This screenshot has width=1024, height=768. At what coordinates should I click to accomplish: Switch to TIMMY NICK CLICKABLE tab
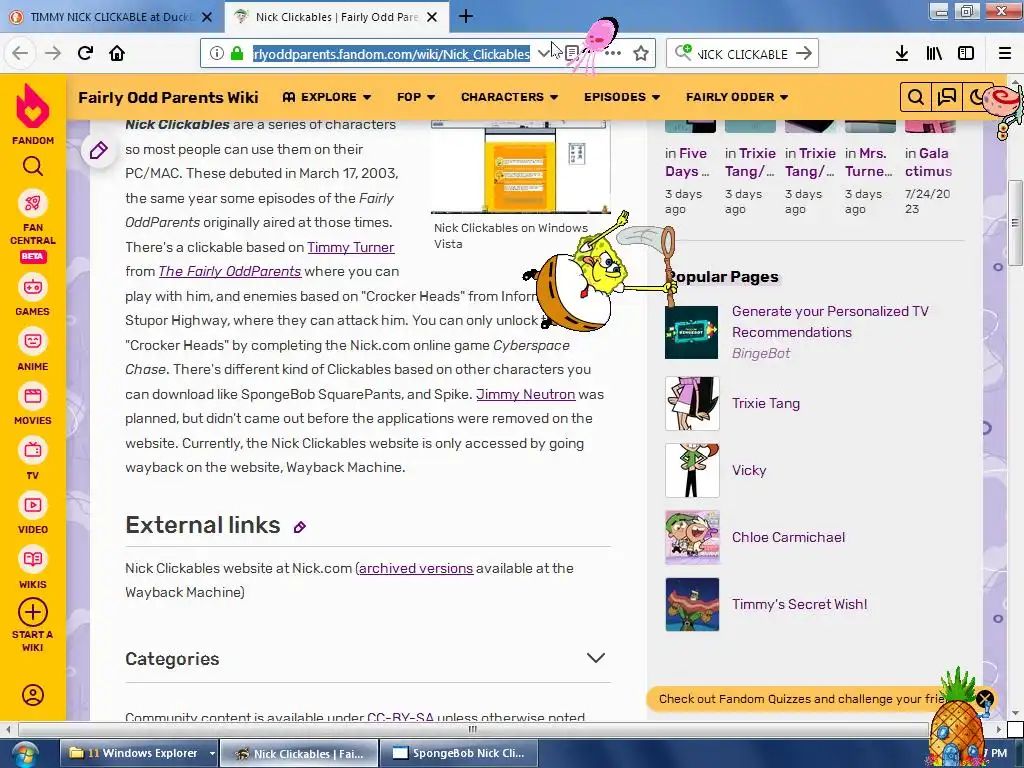tap(111, 17)
